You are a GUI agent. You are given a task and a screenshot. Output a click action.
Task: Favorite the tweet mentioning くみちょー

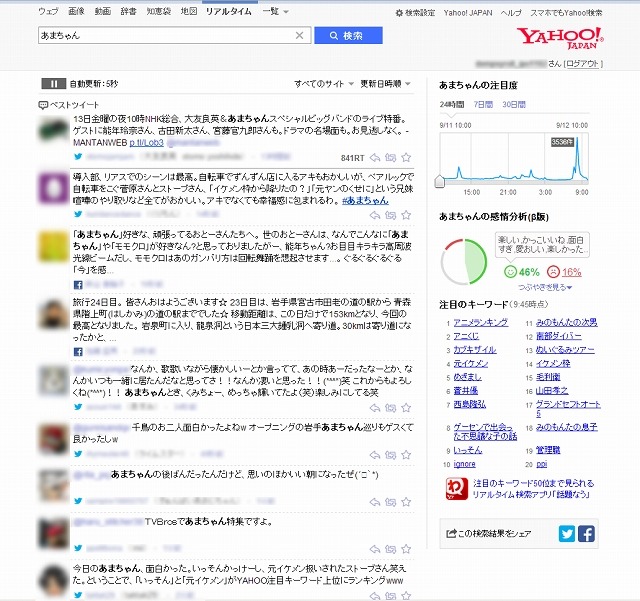(x=406, y=407)
